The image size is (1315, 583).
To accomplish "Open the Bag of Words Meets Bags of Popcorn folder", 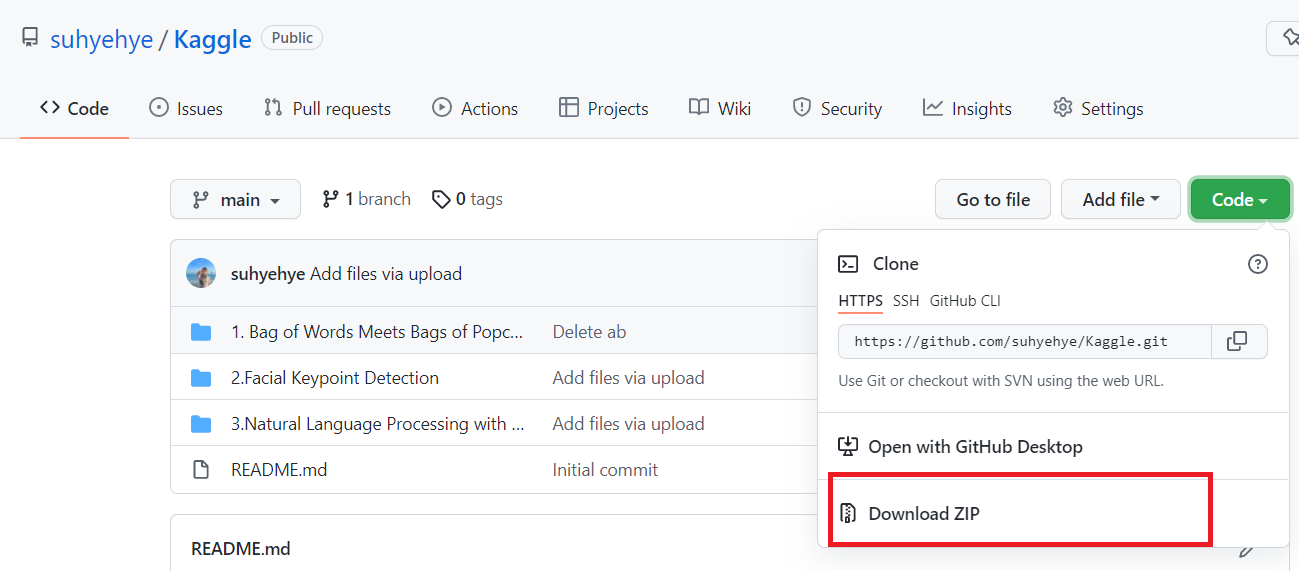I will click(x=377, y=331).
